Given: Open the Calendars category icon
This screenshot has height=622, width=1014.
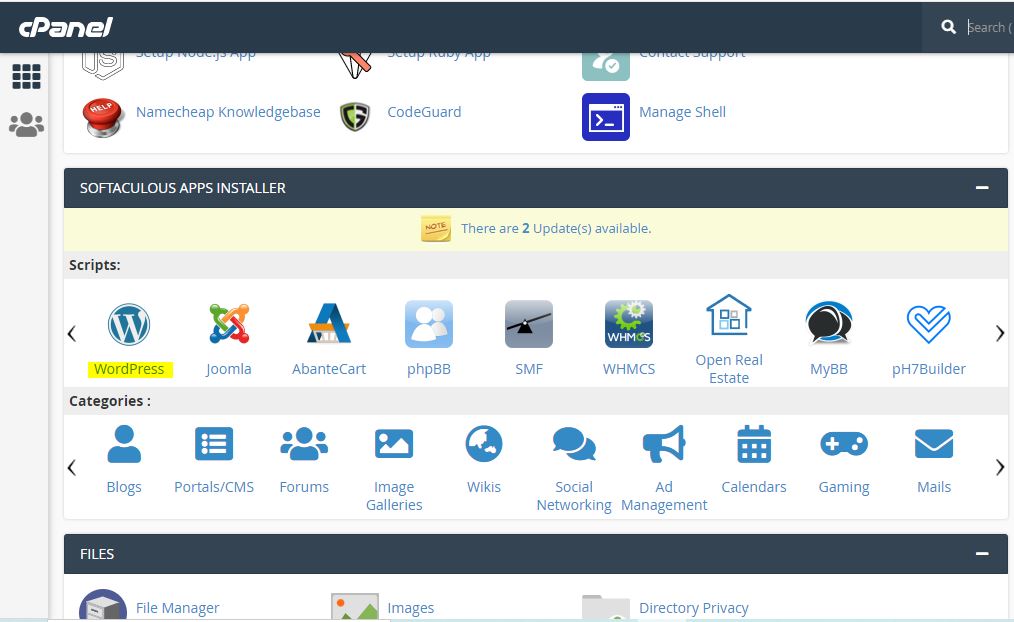Looking at the screenshot, I should pyautogui.click(x=754, y=444).
